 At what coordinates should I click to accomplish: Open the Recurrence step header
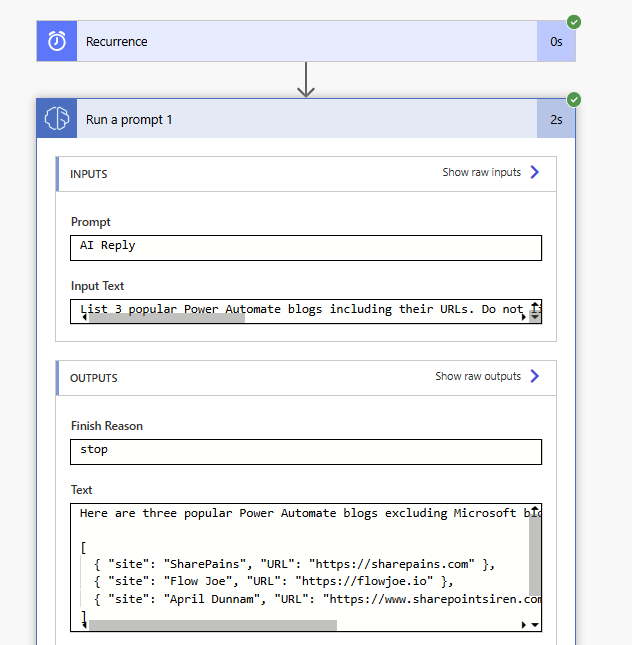click(306, 41)
